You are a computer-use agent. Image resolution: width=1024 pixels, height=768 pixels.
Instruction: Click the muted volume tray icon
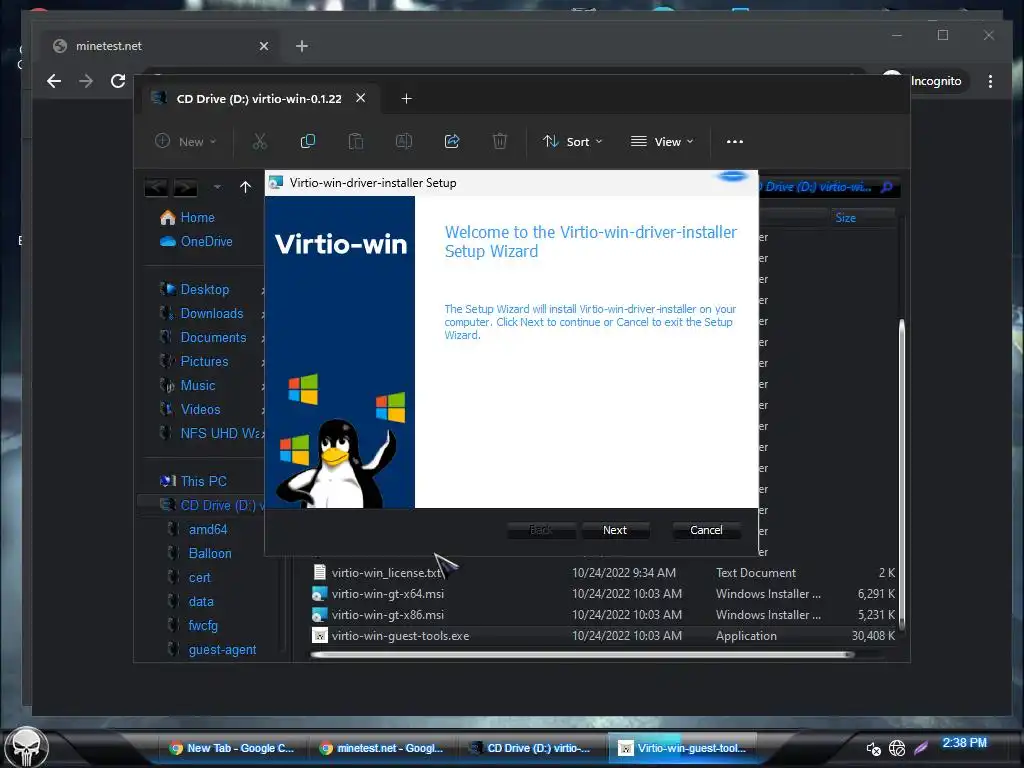click(x=873, y=748)
